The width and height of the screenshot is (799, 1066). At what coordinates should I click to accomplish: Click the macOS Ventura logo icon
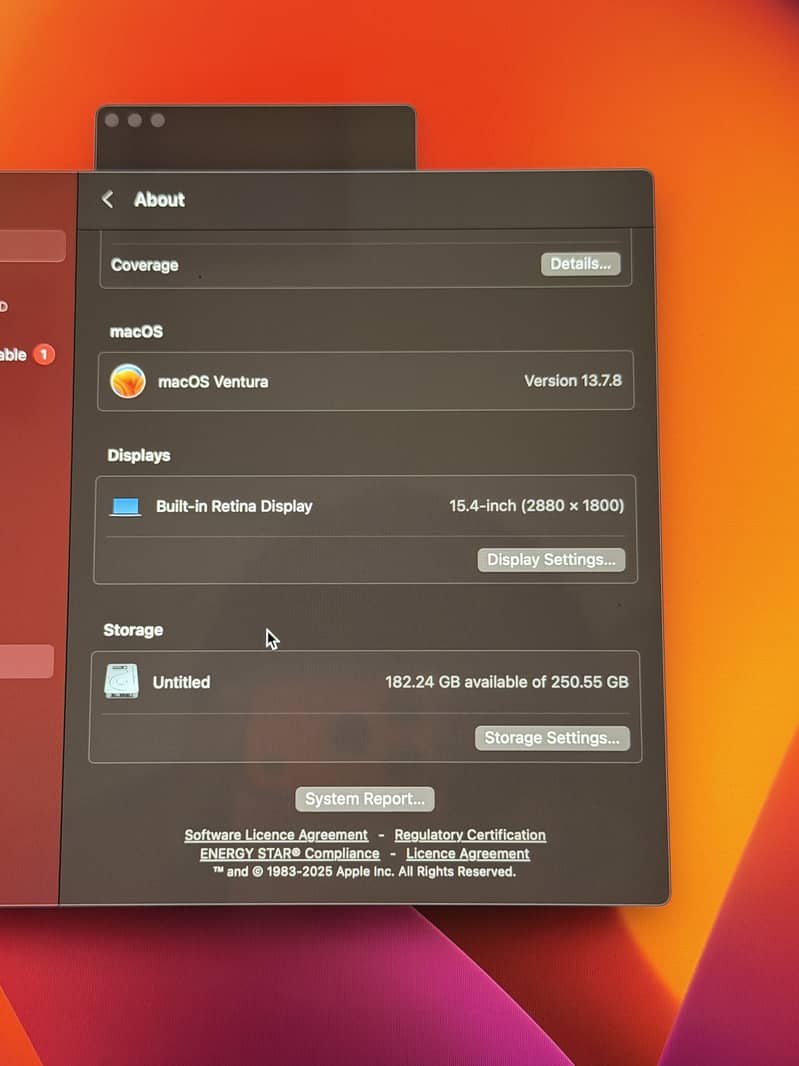[128, 381]
